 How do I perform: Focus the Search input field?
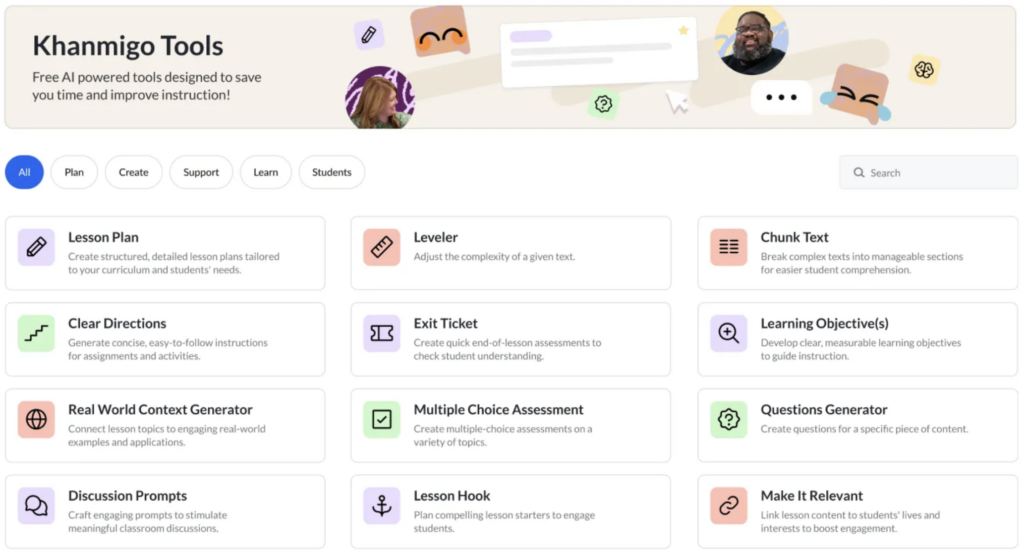click(928, 172)
